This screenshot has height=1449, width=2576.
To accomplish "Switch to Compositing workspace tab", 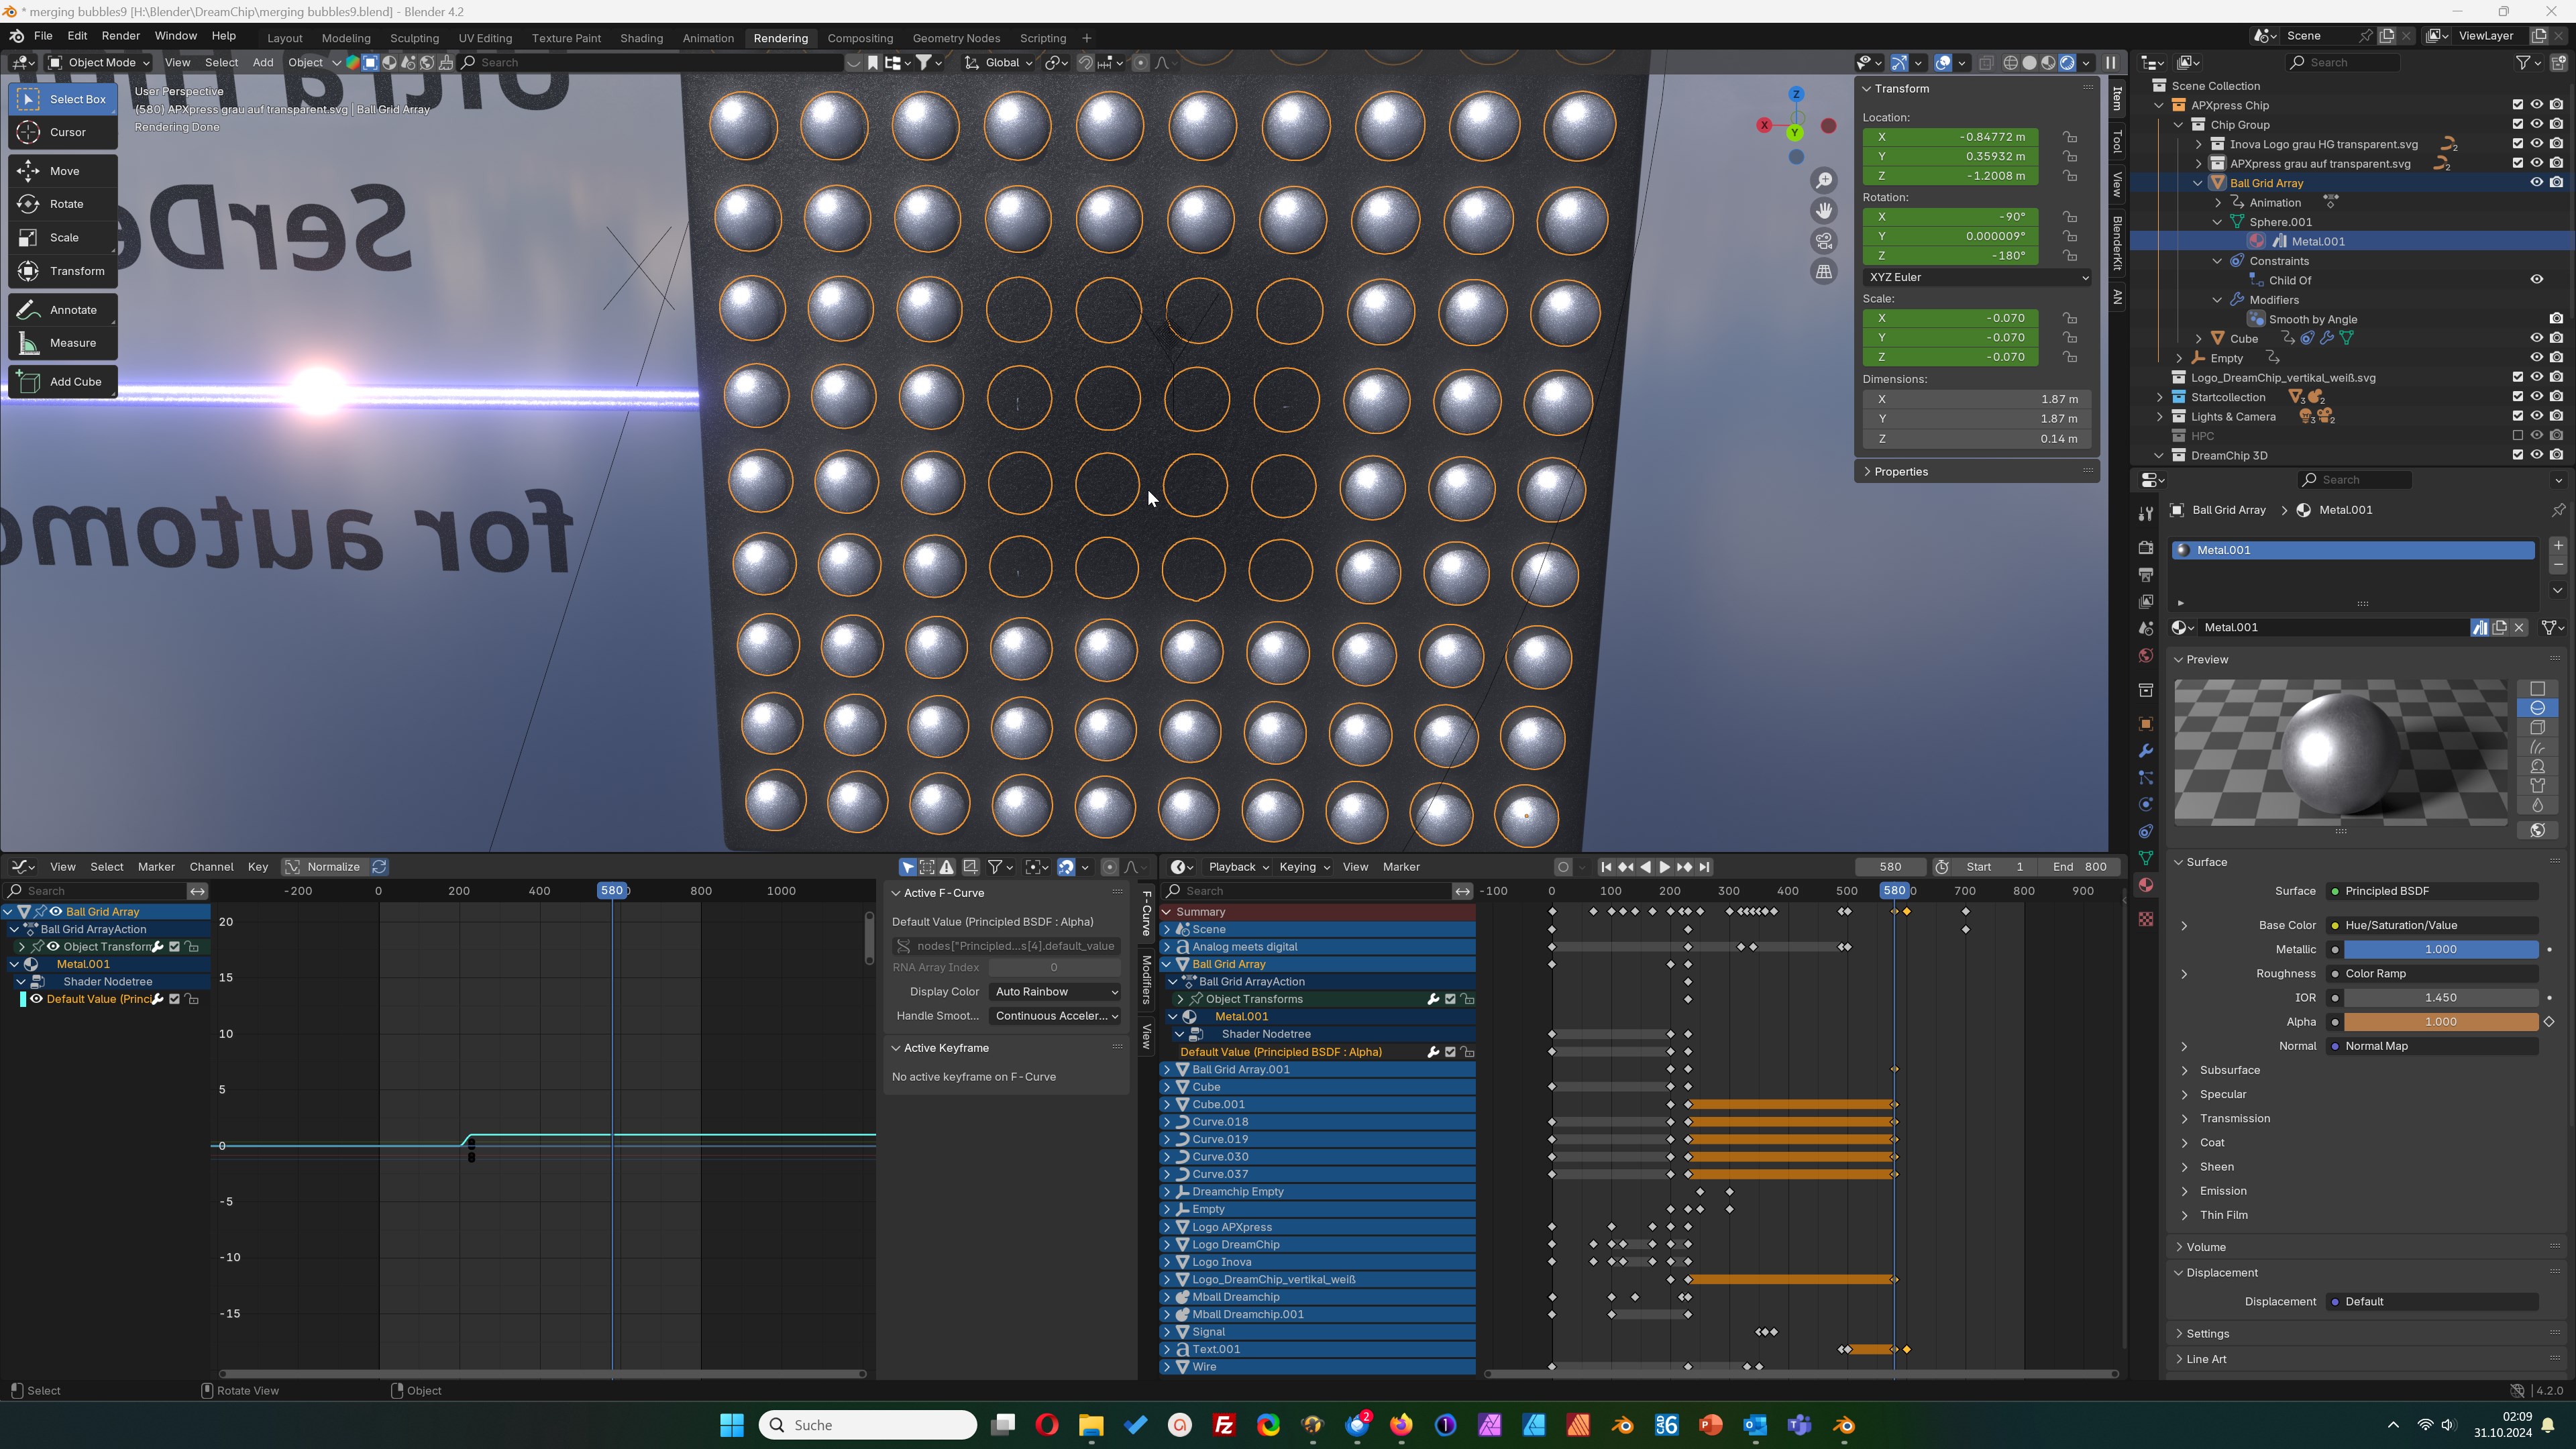I will pyautogui.click(x=859, y=38).
